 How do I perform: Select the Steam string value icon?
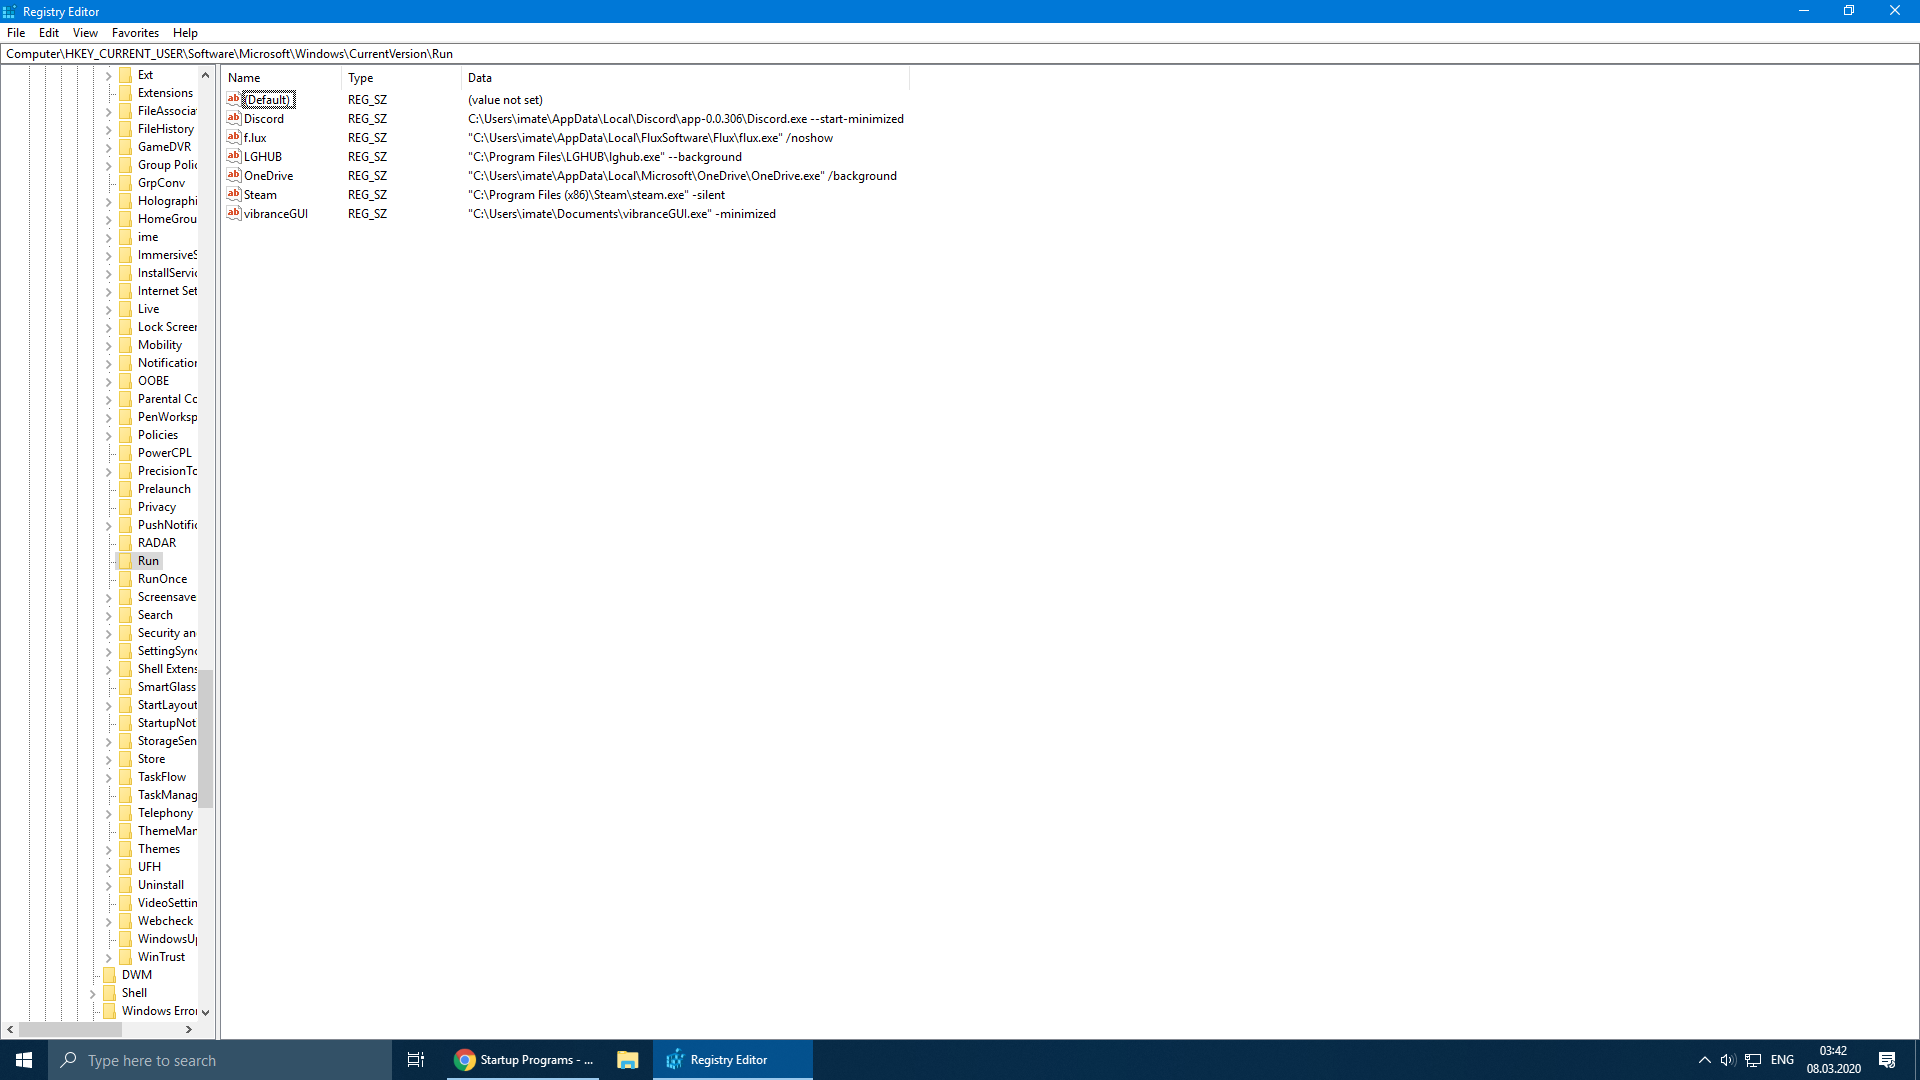tap(234, 194)
